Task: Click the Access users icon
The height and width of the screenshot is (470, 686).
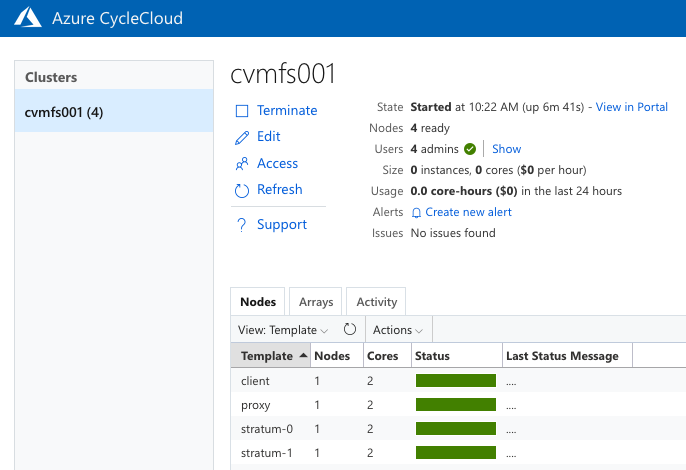Action: [241, 164]
